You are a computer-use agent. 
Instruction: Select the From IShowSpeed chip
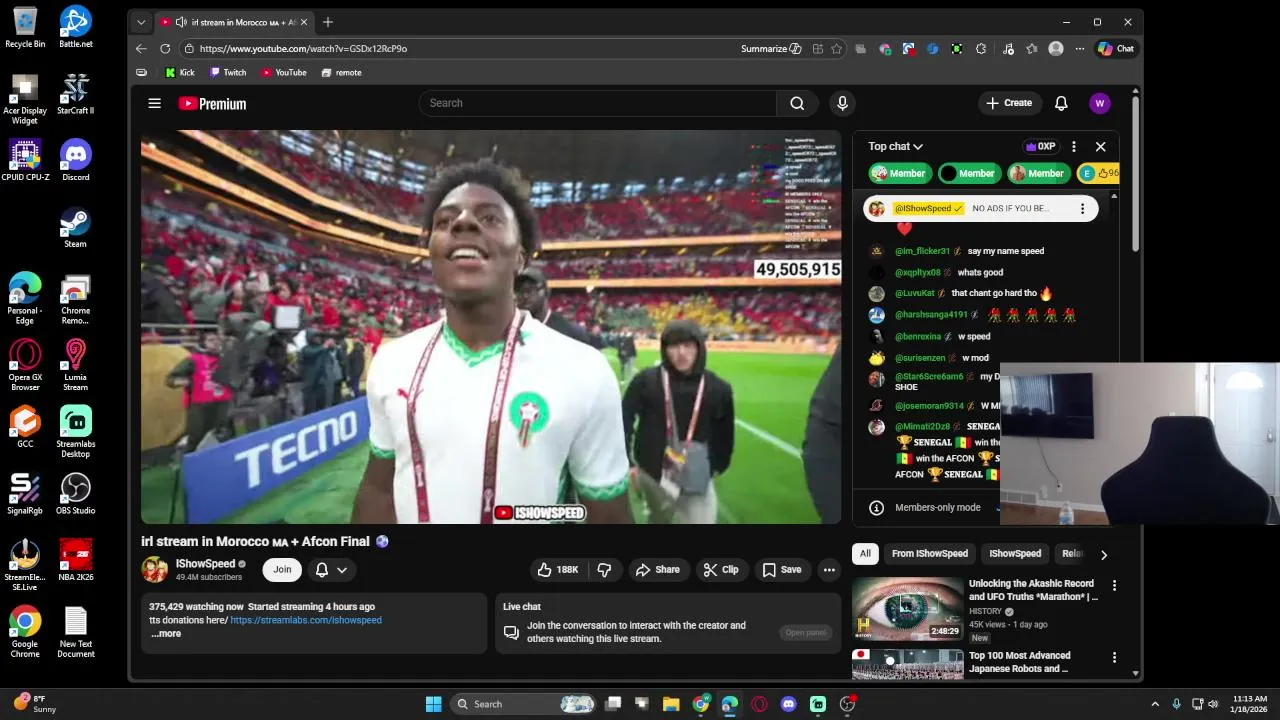[930, 553]
